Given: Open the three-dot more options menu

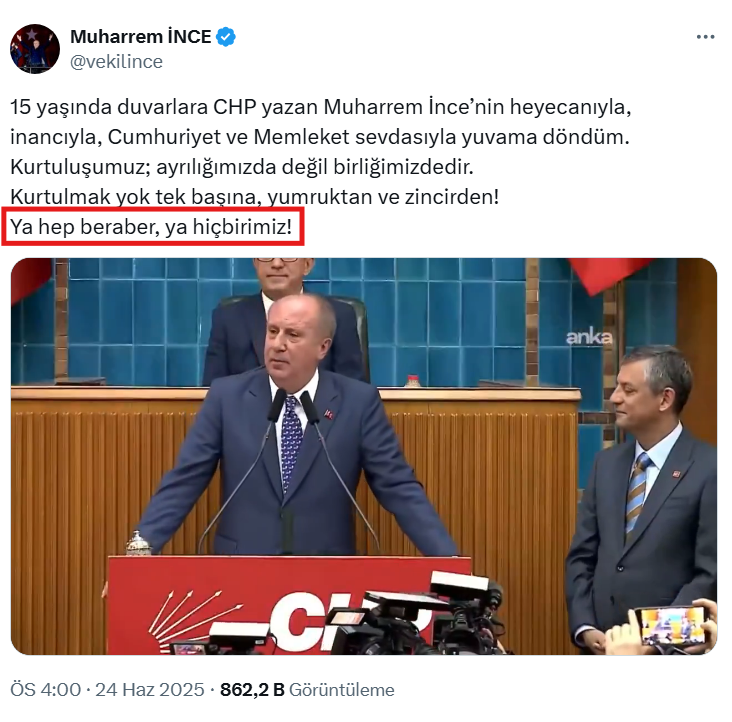Looking at the screenshot, I should pos(705,37).
